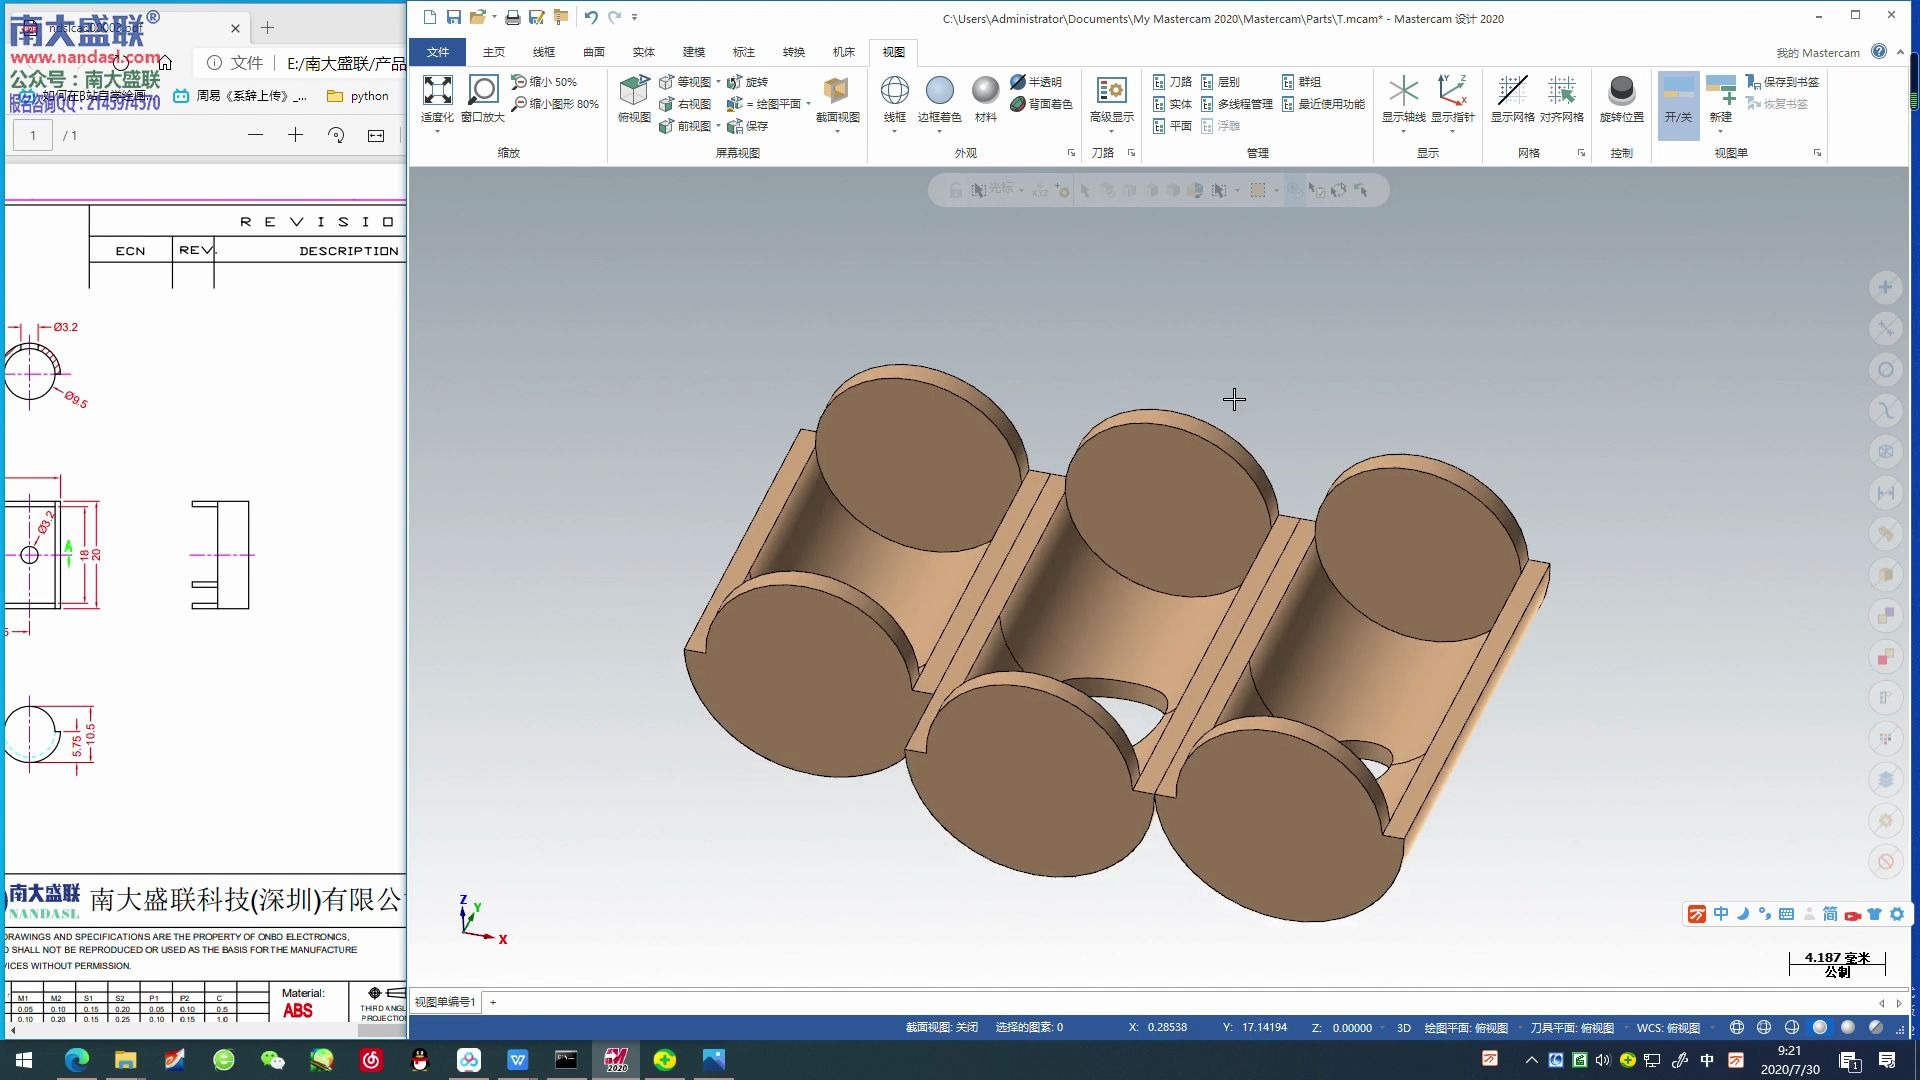Click 保存到书签 save bookmark

1783,82
